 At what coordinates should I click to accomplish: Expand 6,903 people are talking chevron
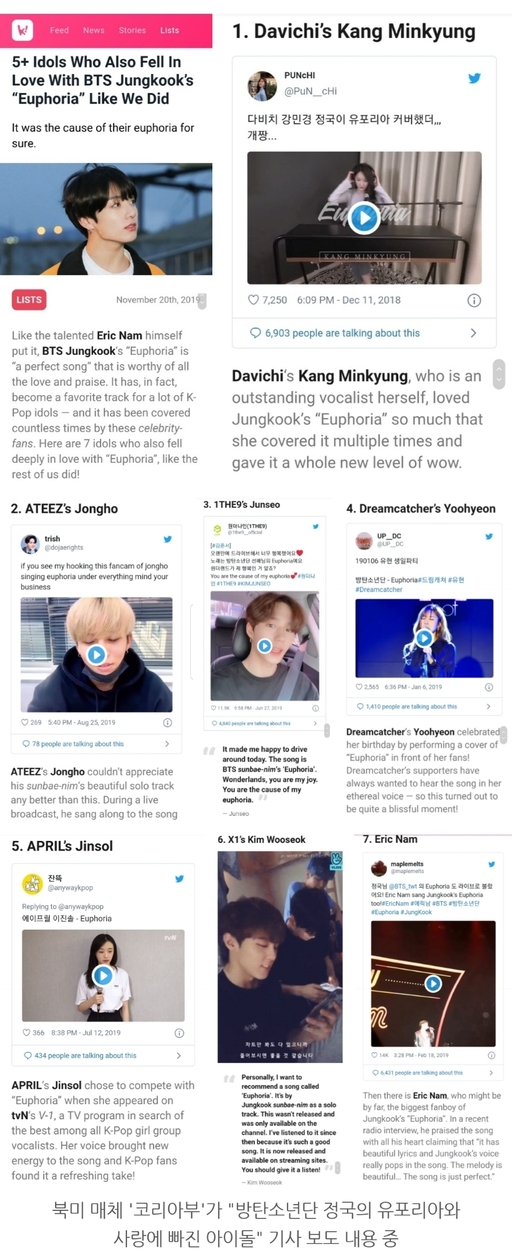pyautogui.click(x=473, y=333)
